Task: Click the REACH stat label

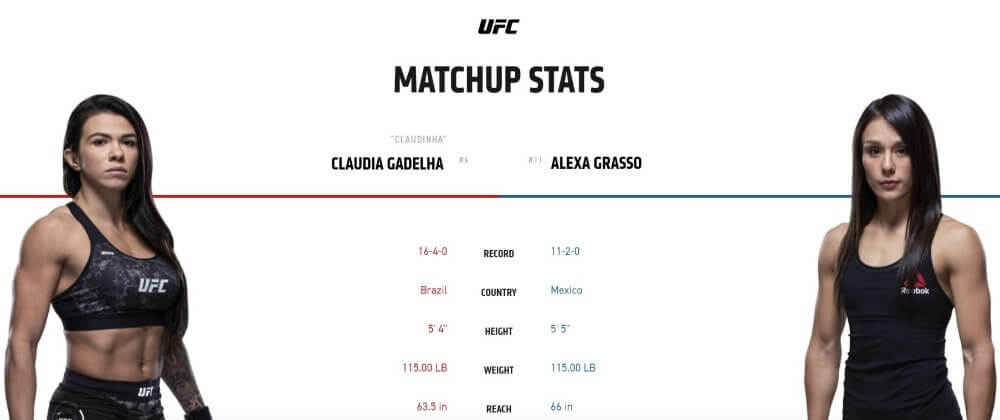Action: [499, 409]
